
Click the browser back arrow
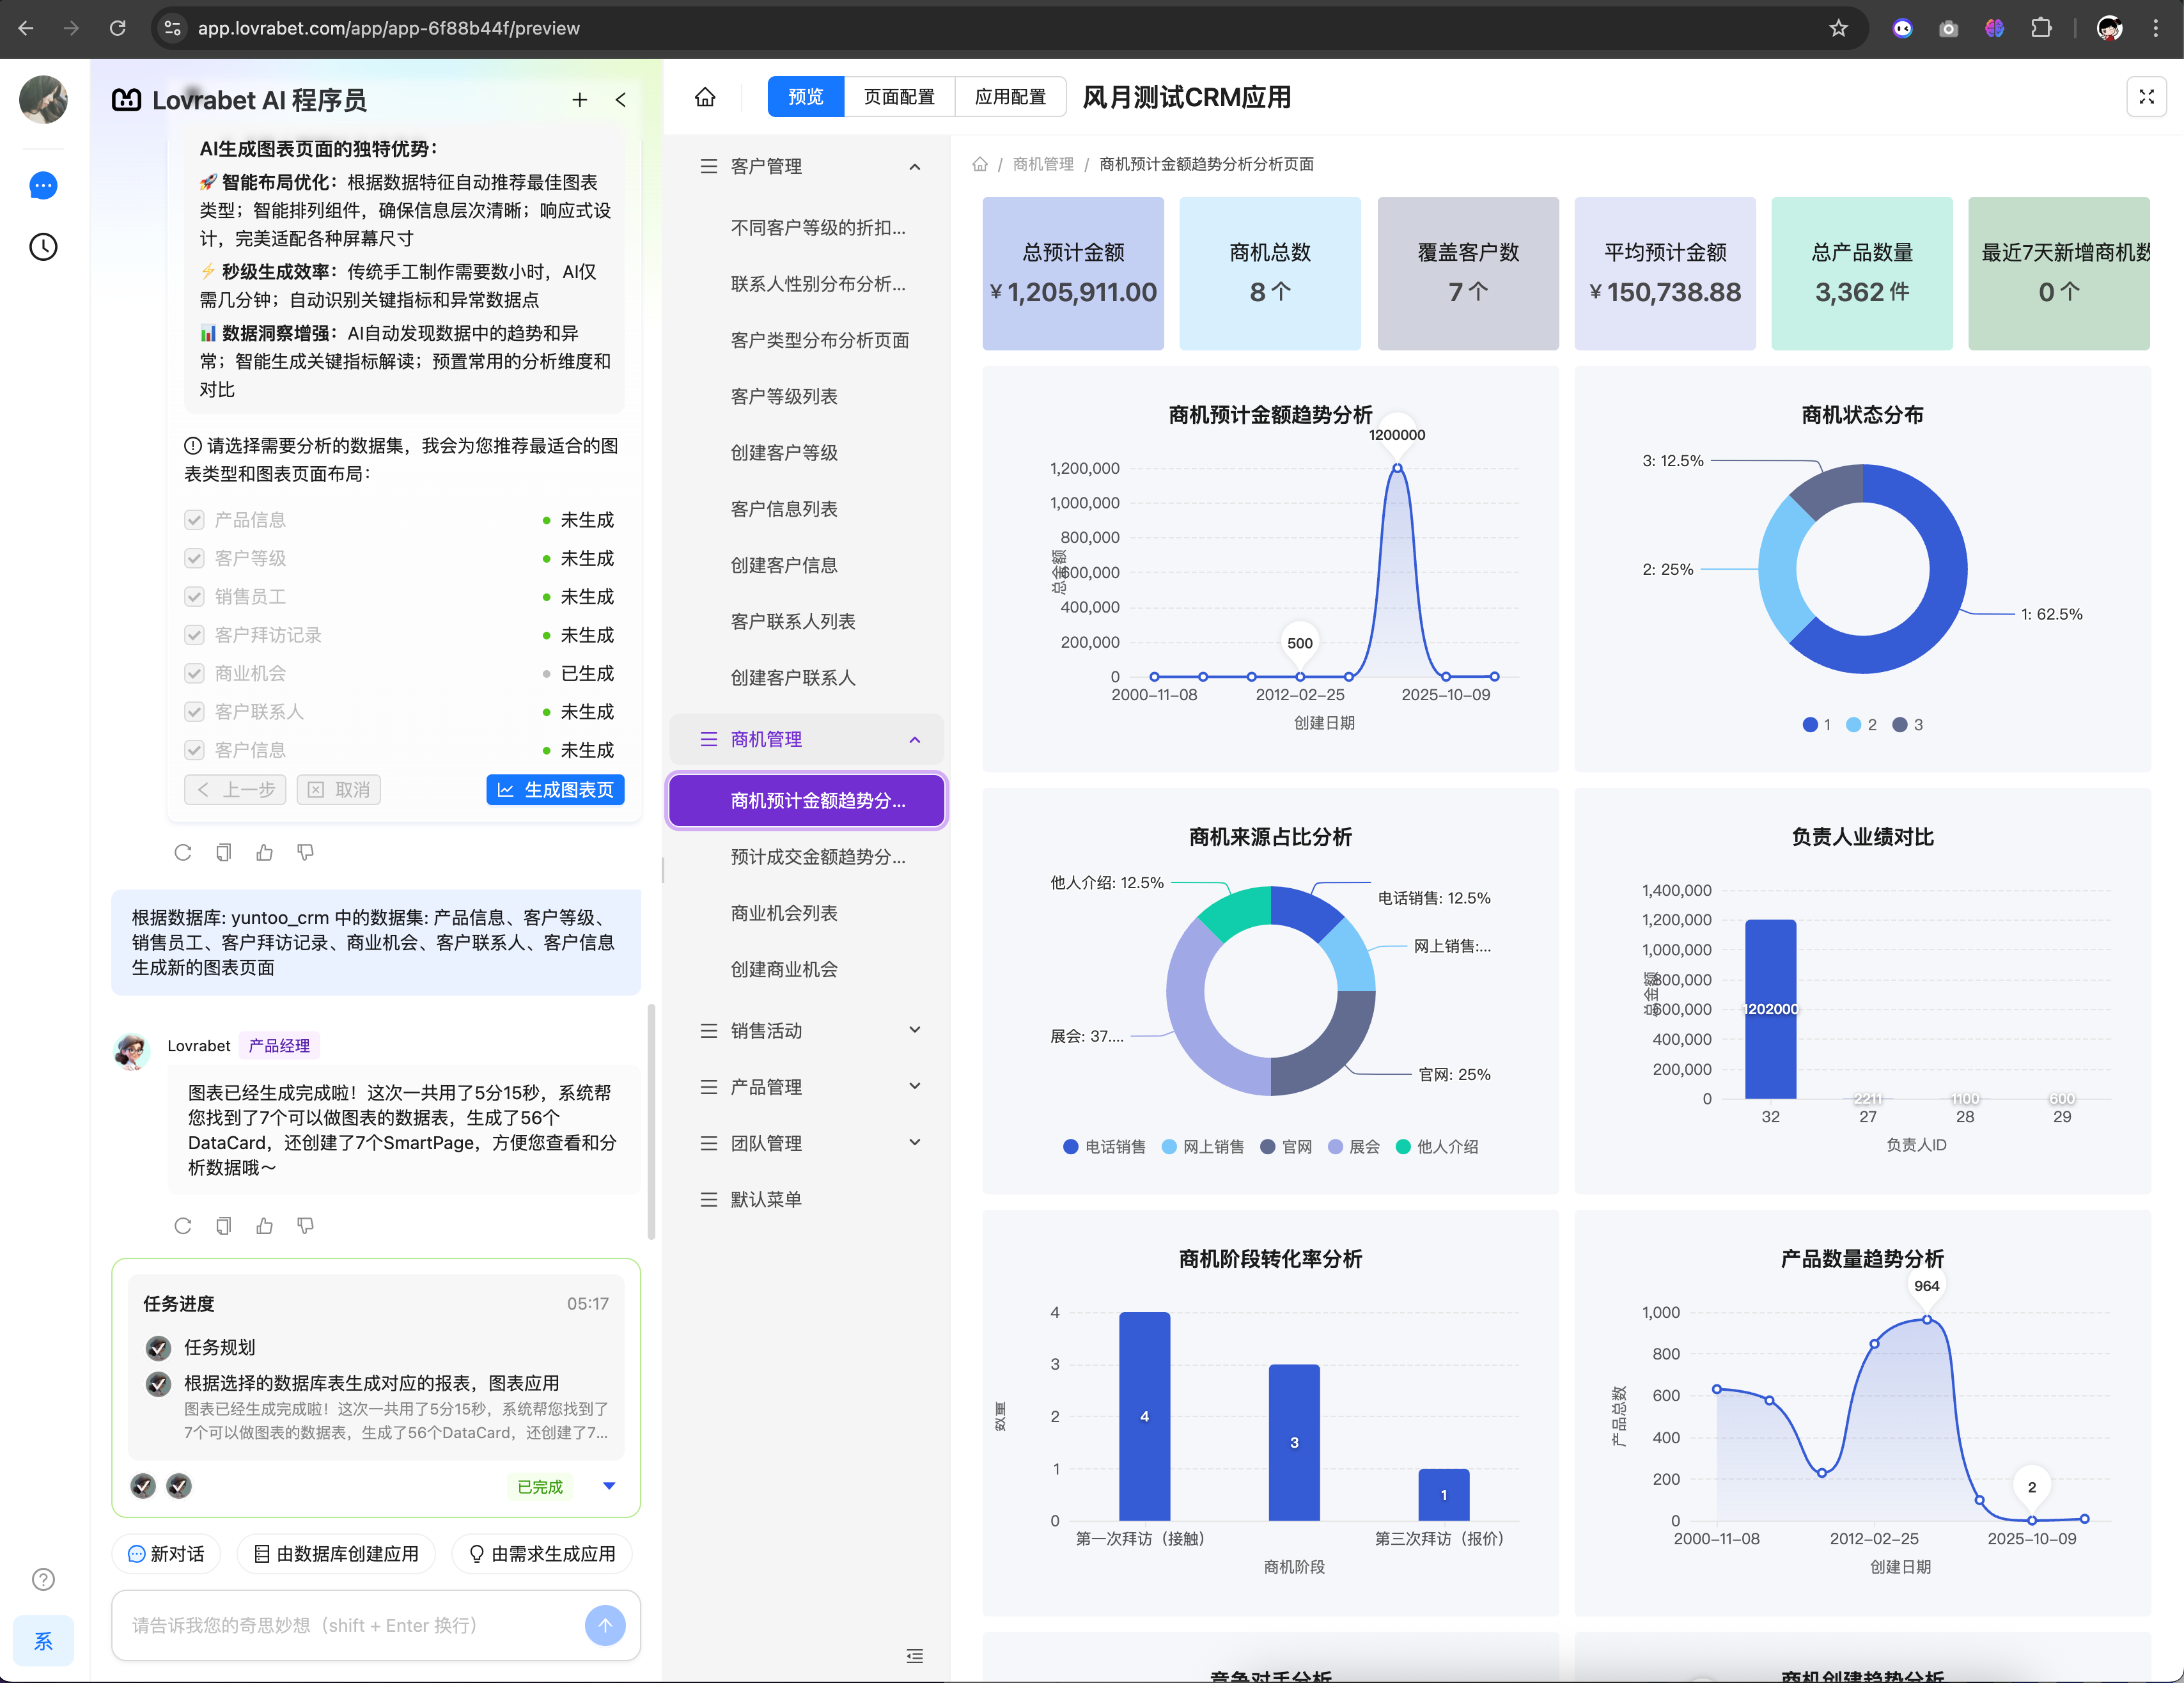click(26, 28)
